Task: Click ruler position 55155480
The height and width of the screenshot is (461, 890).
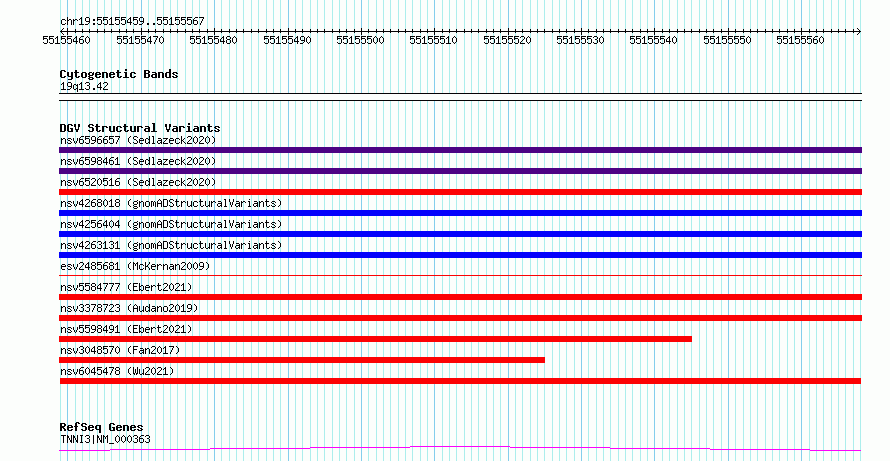Action: coord(213,40)
